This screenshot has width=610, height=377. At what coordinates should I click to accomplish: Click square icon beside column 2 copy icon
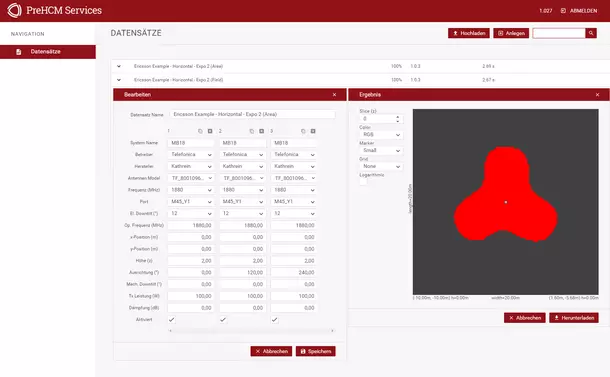pyautogui.click(x=261, y=132)
